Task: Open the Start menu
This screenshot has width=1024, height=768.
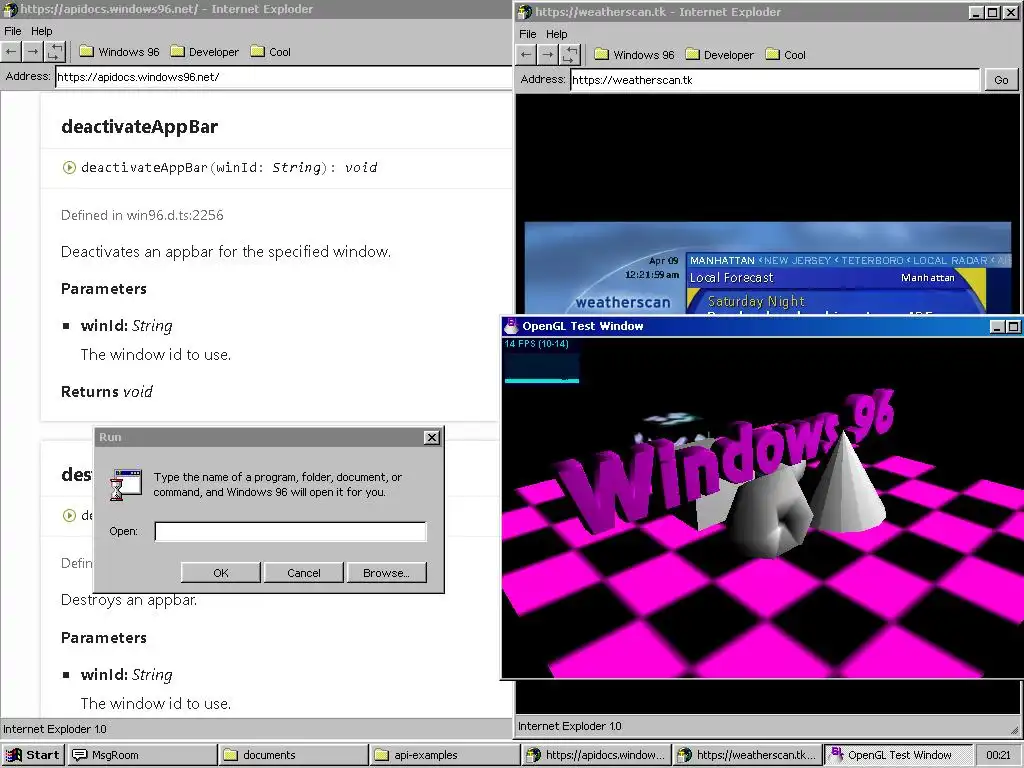Action: coord(32,755)
